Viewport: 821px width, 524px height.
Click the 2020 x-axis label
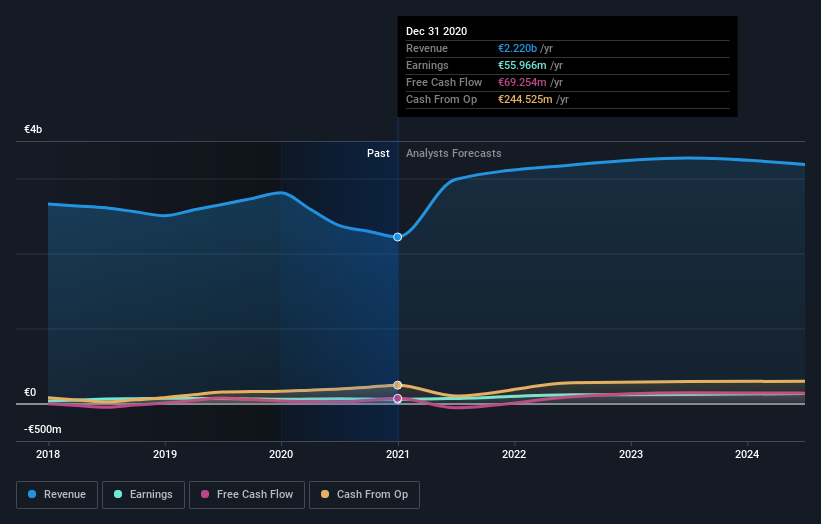click(281, 454)
